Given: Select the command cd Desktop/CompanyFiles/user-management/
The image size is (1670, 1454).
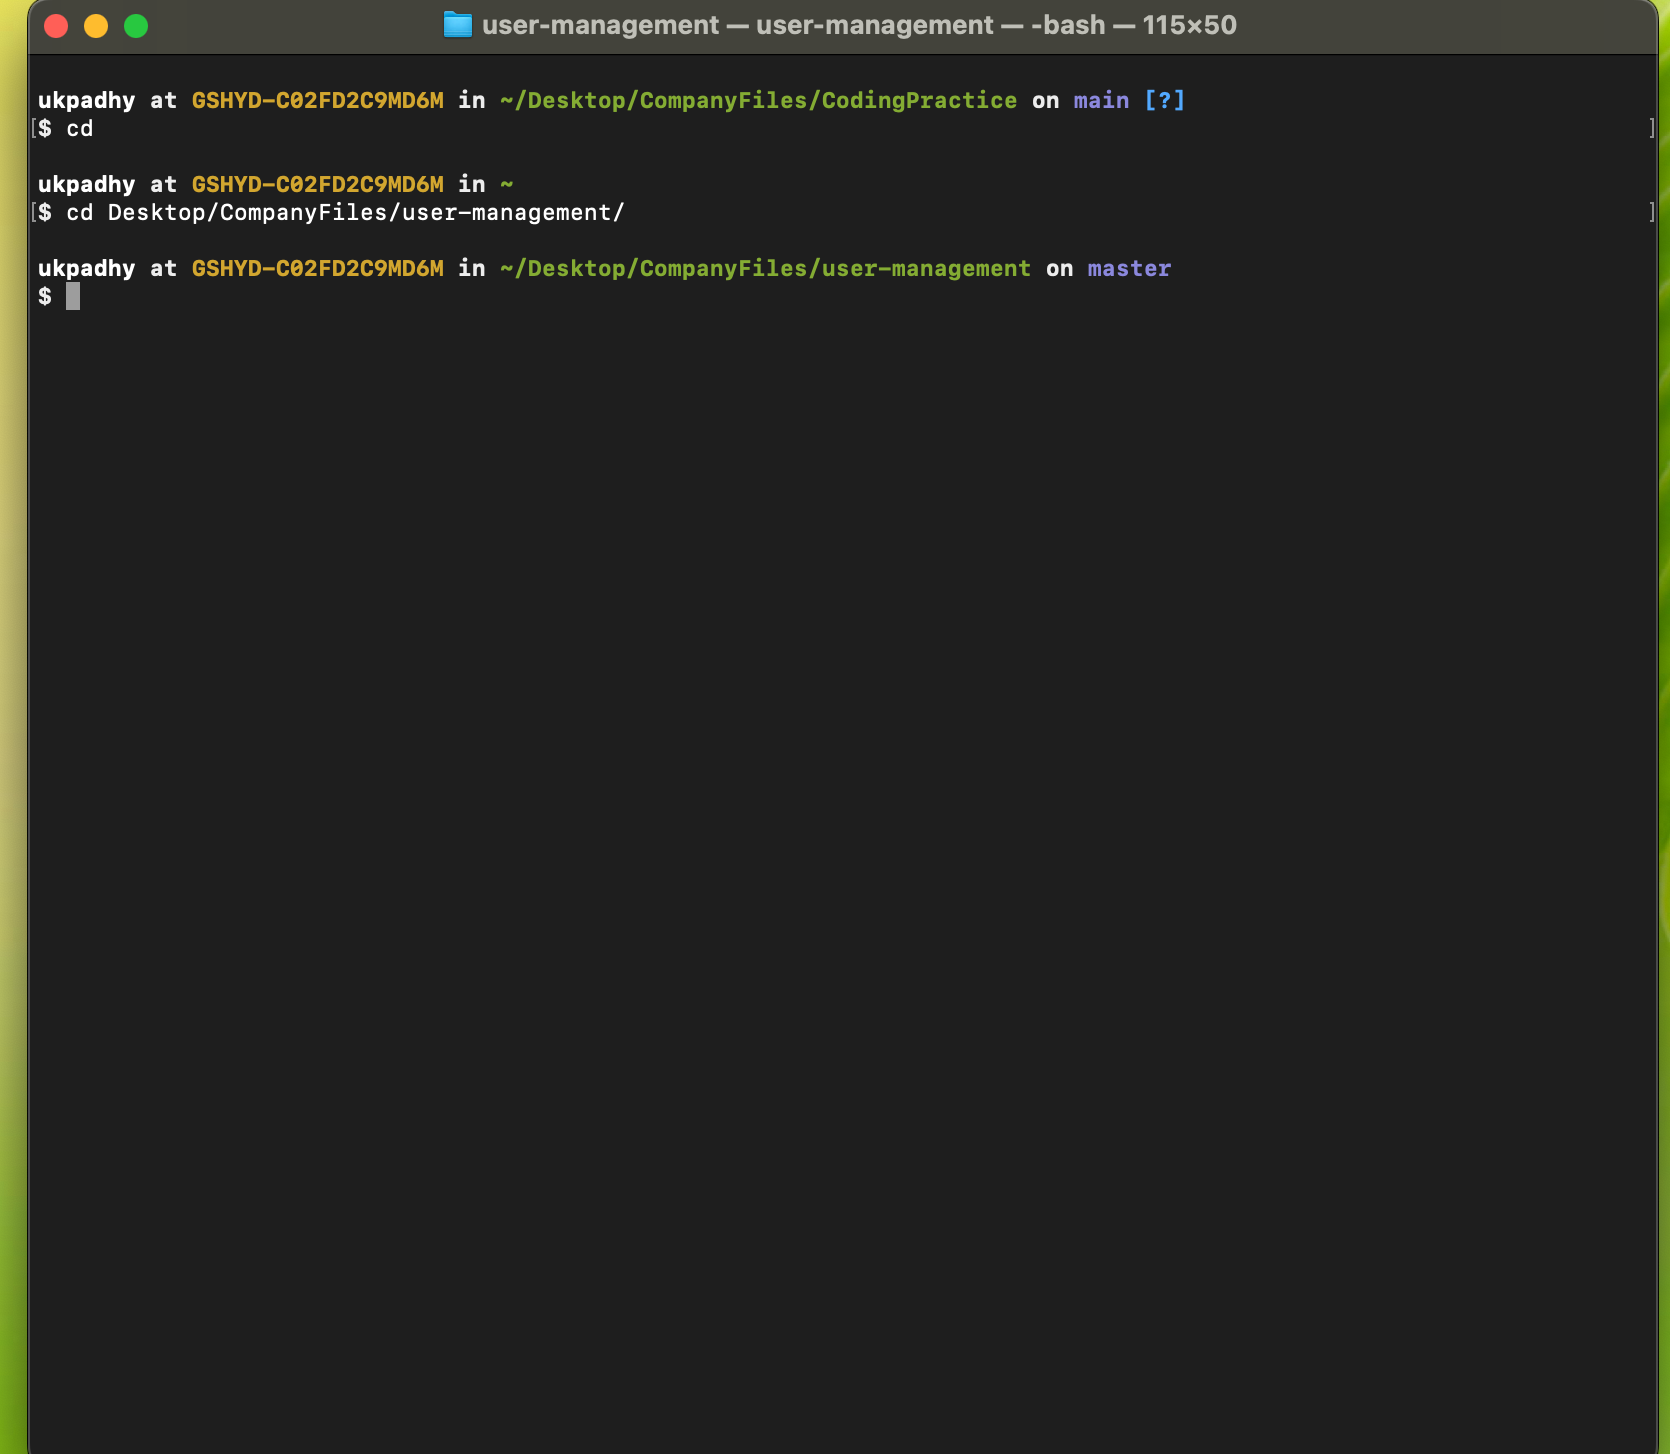Looking at the screenshot, I should 345,212.
